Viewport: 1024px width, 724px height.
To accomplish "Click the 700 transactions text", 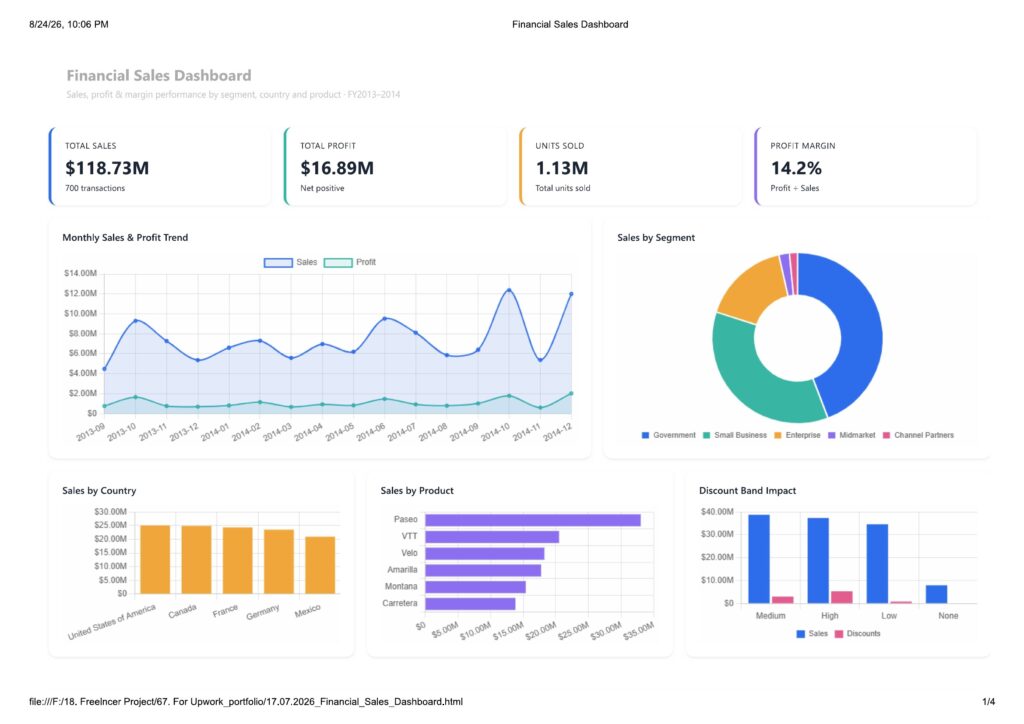I will point(95,188).
